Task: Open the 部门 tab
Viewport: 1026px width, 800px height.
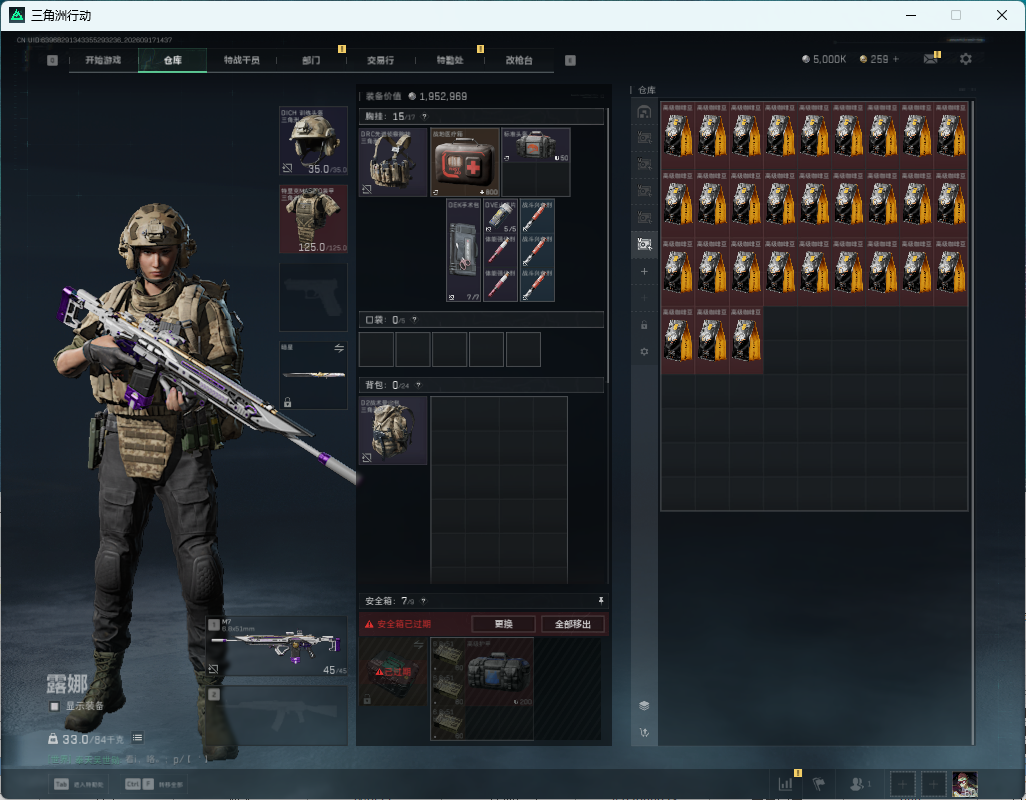Action: pos(311,60)
